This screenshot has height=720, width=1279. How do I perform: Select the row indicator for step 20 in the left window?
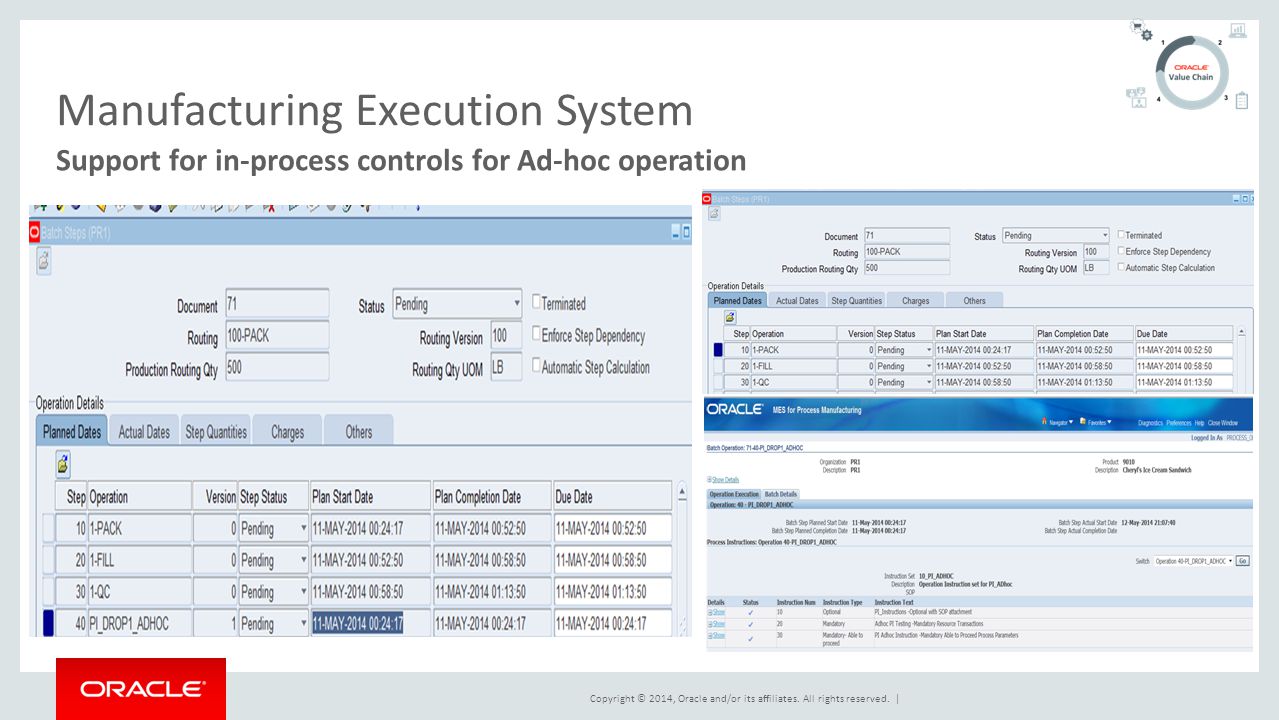48,560
